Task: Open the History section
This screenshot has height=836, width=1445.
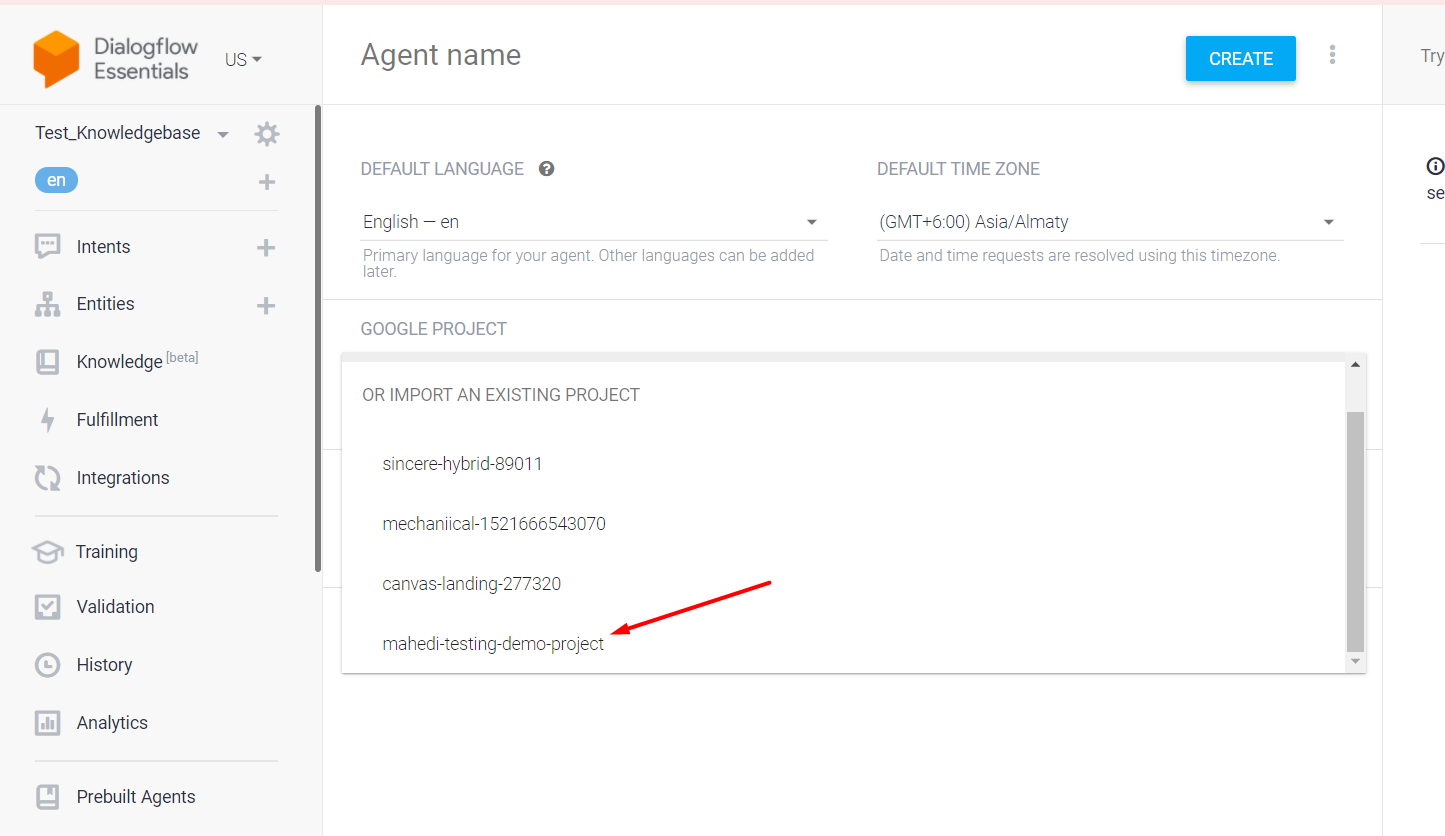Action: (x=104, y=664)
